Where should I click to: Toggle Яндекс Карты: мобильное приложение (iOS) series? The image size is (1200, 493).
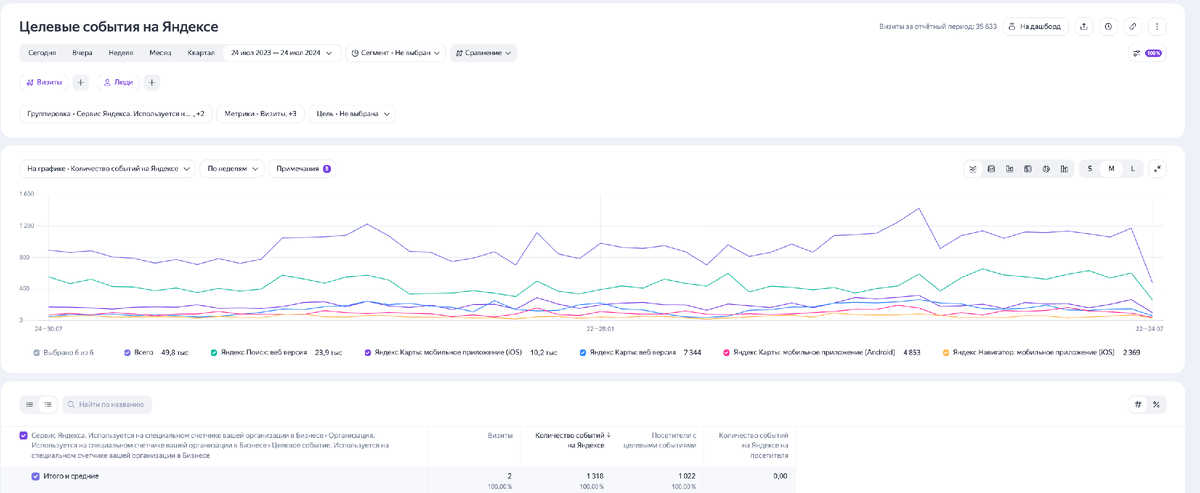[x=368, y=352]
